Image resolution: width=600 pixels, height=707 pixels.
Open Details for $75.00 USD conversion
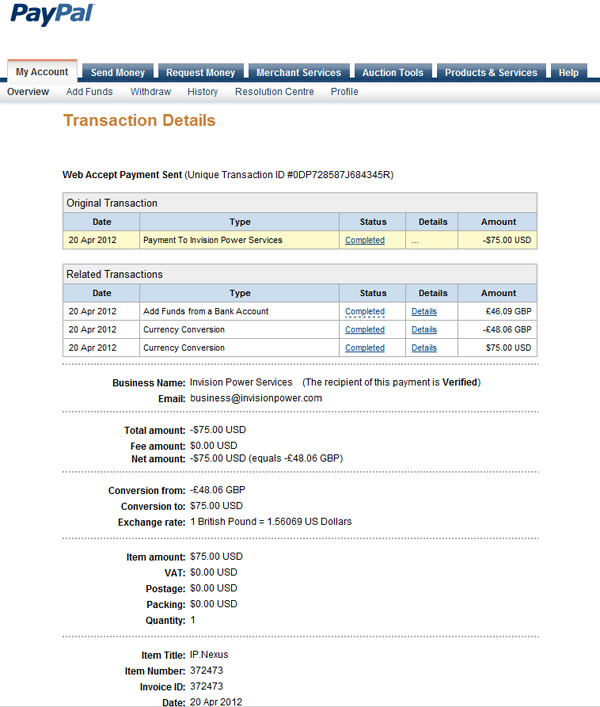click(x=424, y=348)
